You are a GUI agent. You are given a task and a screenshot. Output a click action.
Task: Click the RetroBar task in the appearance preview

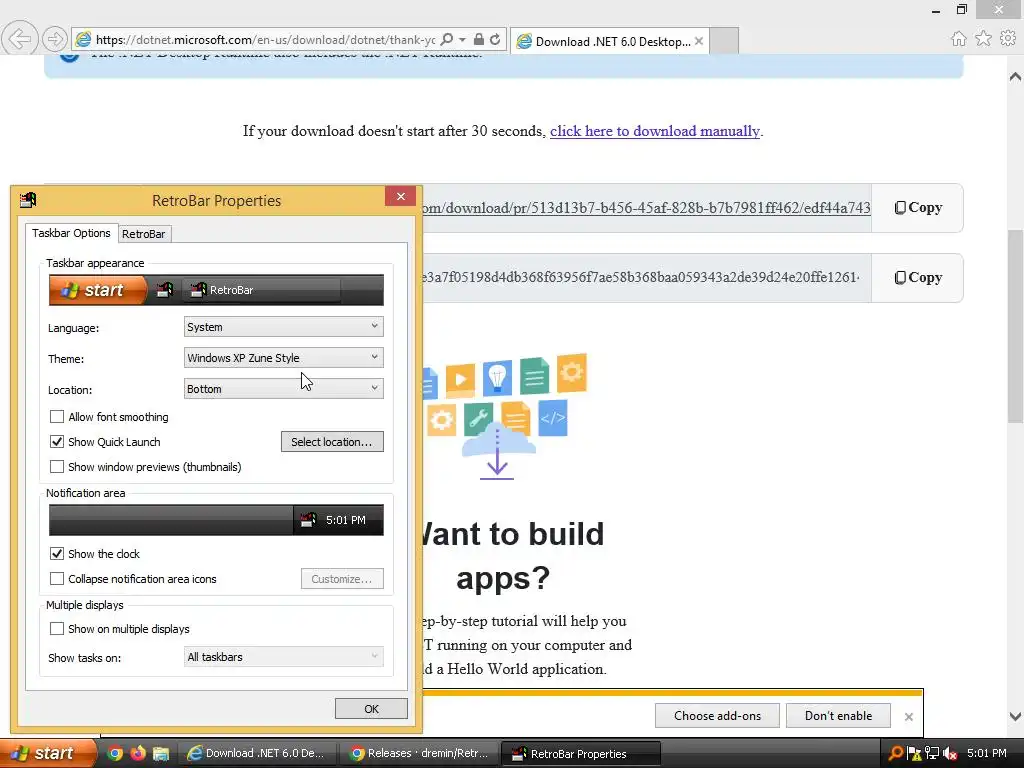click(x=261, y=290)
